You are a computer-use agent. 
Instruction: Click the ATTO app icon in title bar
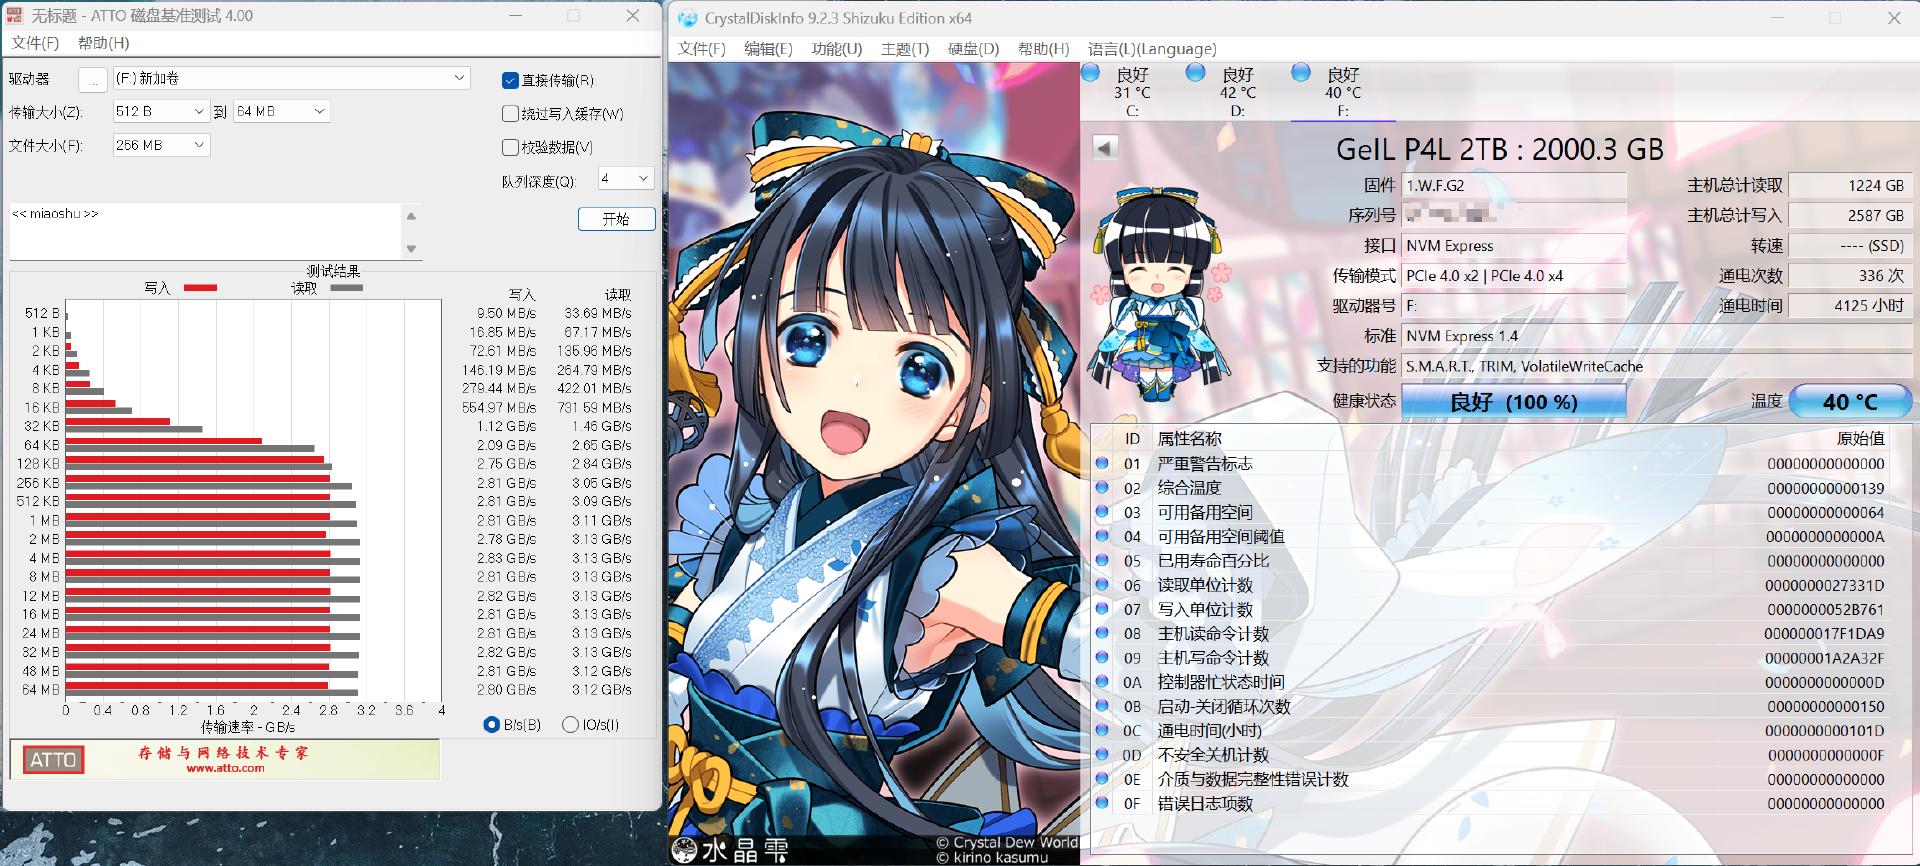tap(14, 15)
